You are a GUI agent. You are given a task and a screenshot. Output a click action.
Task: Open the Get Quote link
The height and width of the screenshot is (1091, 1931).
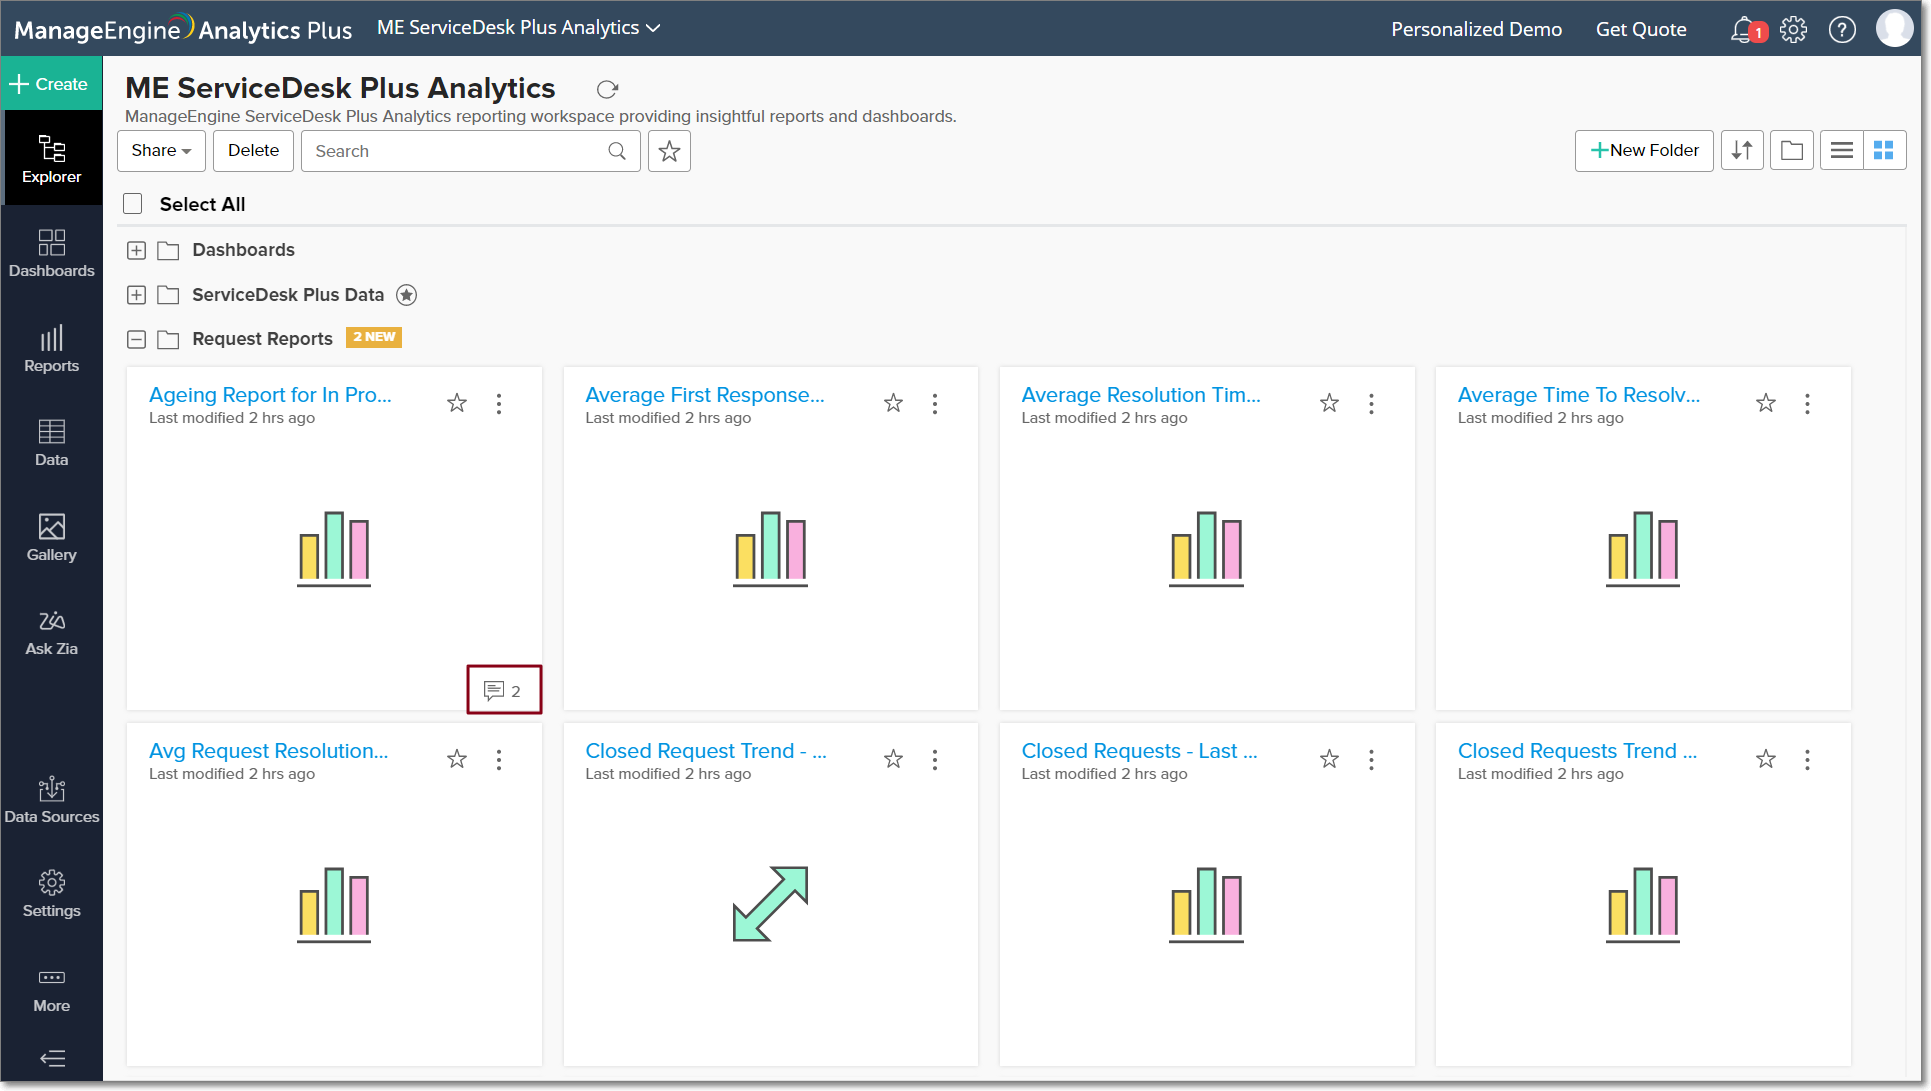pyautogui.click(x=1641, y=30)
